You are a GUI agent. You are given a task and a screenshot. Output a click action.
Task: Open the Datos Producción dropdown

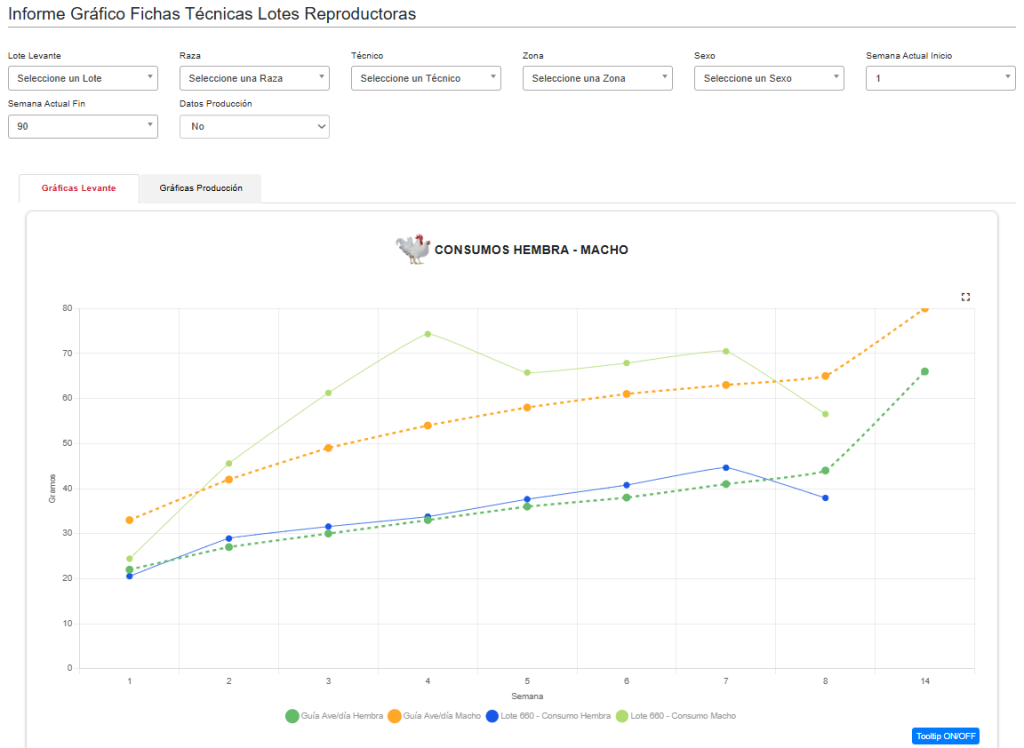point(255,126)
